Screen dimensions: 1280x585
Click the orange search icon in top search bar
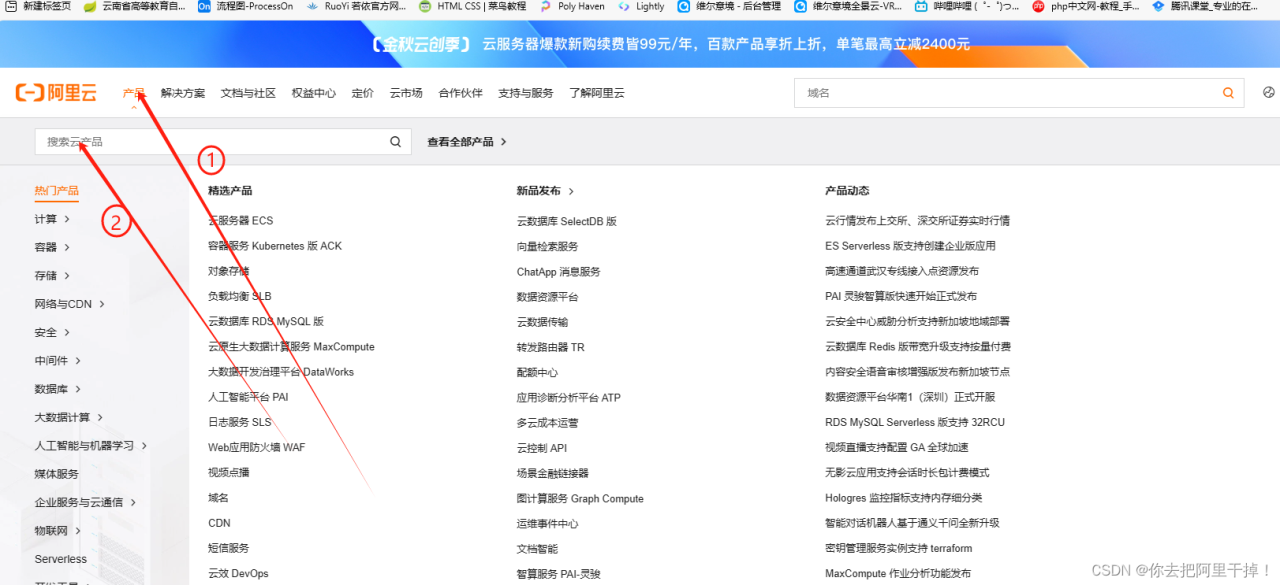(x=1228, y=93)
